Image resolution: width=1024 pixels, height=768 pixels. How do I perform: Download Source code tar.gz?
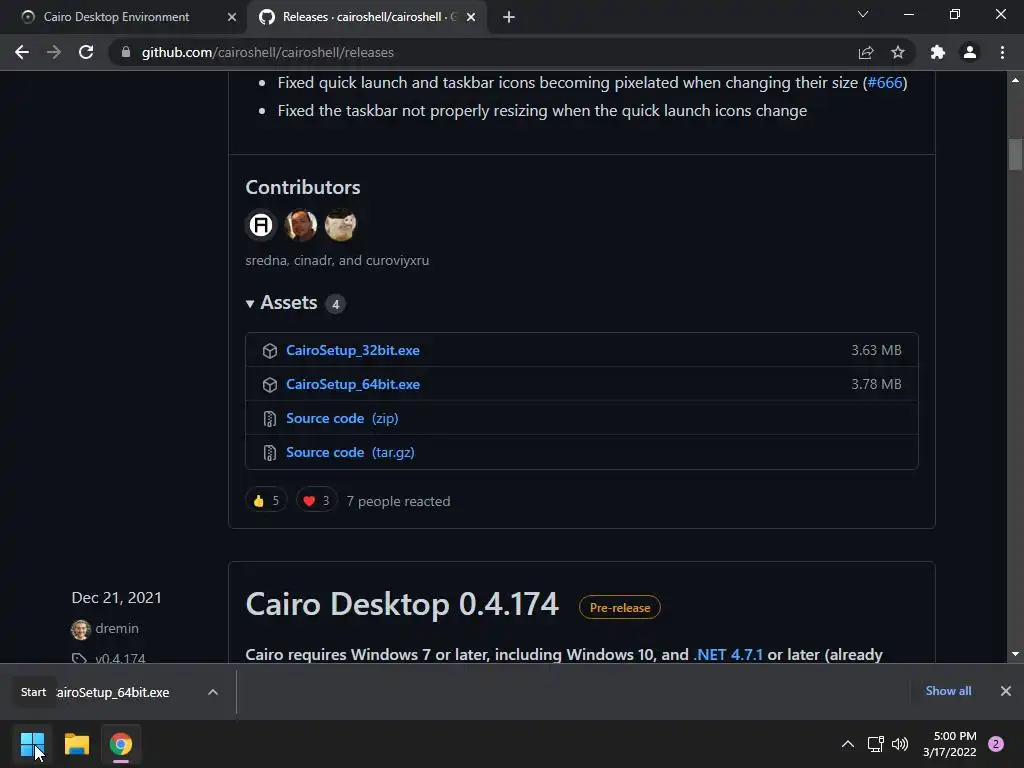click(x=350, y=453)
